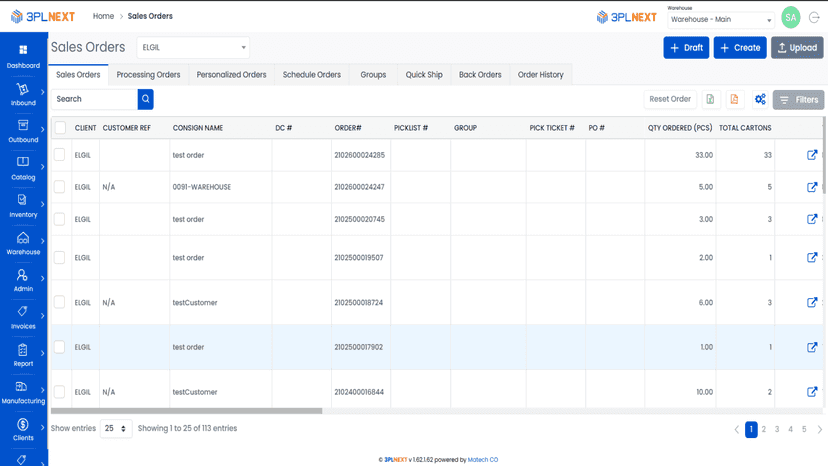Click the SA user avatar
Screen dimensions: 828x466
[x=791, y=17]
